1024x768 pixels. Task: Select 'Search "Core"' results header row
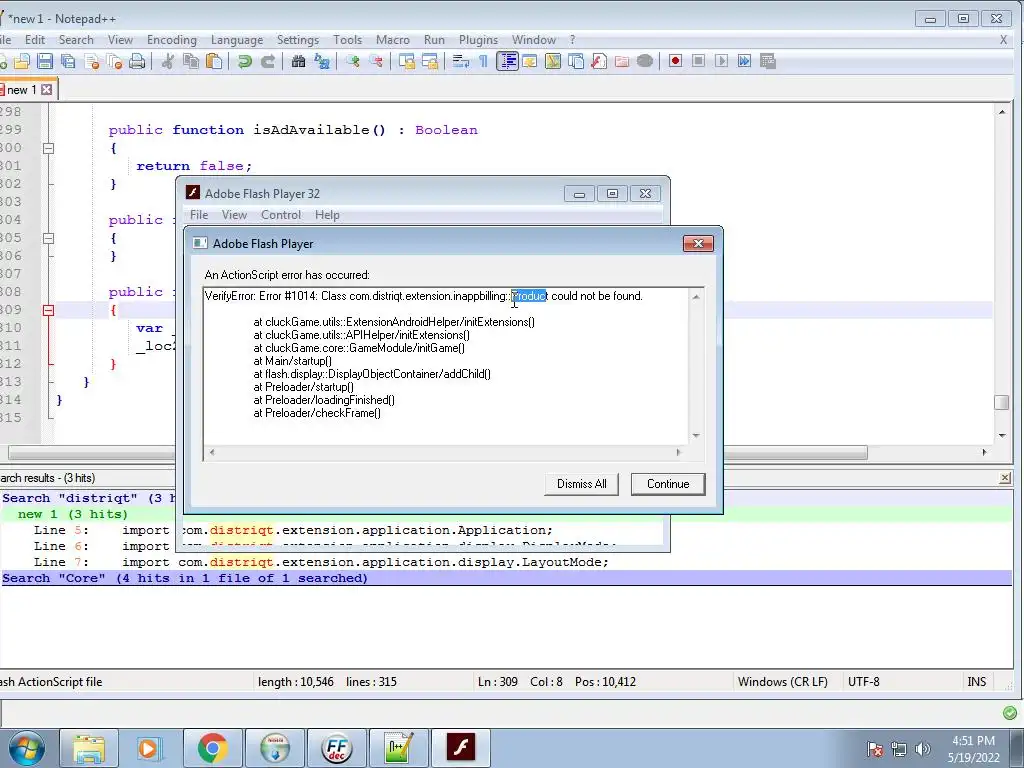click(x=506, y=578)
